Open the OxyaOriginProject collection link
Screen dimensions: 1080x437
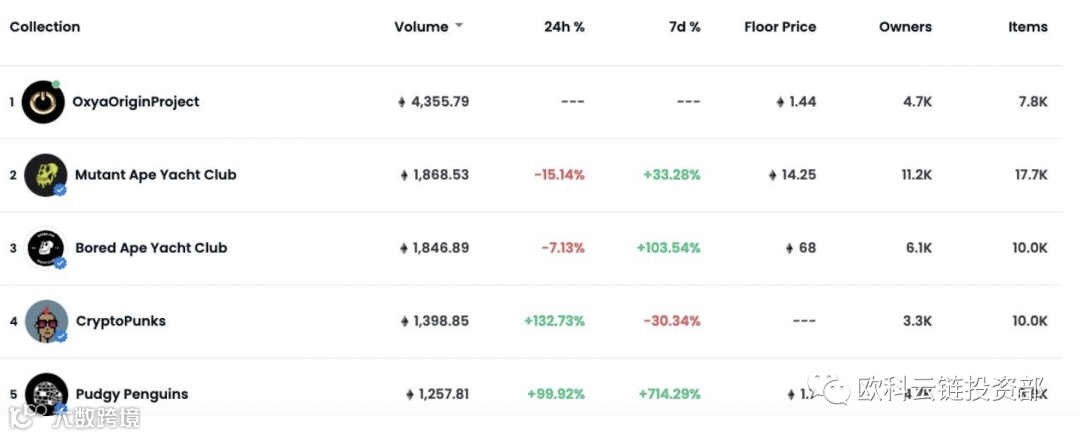click(x=135, y=102)
